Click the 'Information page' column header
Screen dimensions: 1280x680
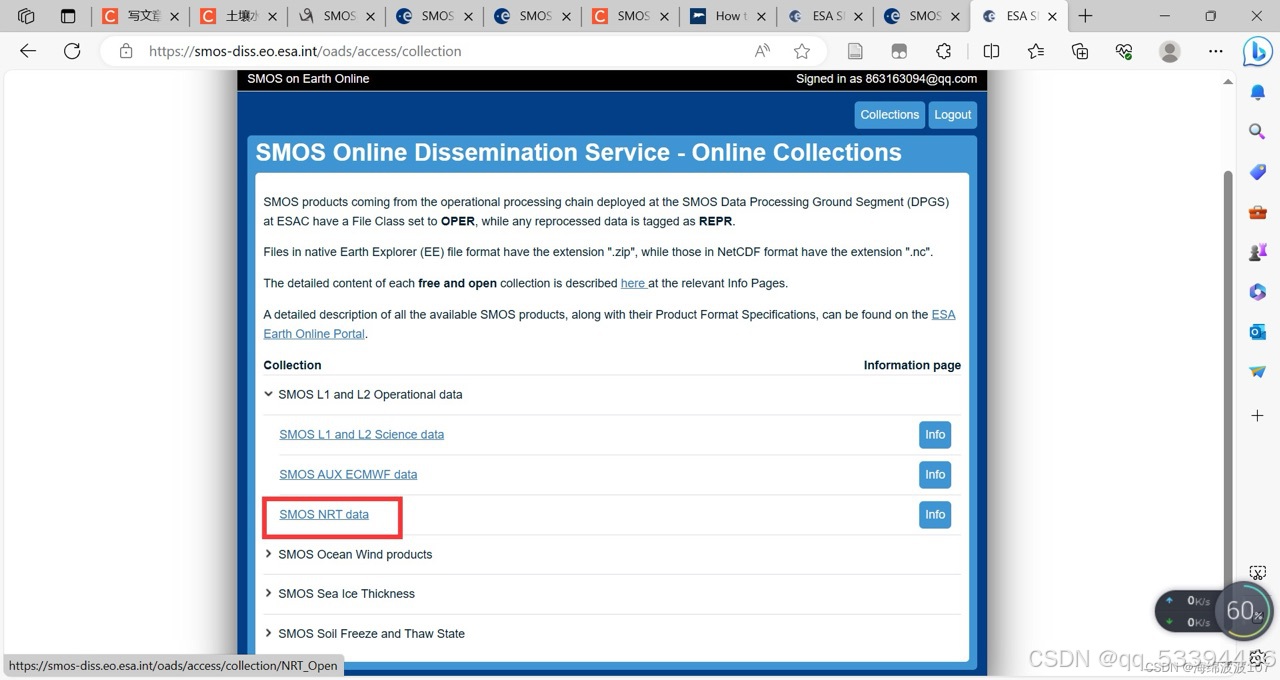click(x=912, y=365)
